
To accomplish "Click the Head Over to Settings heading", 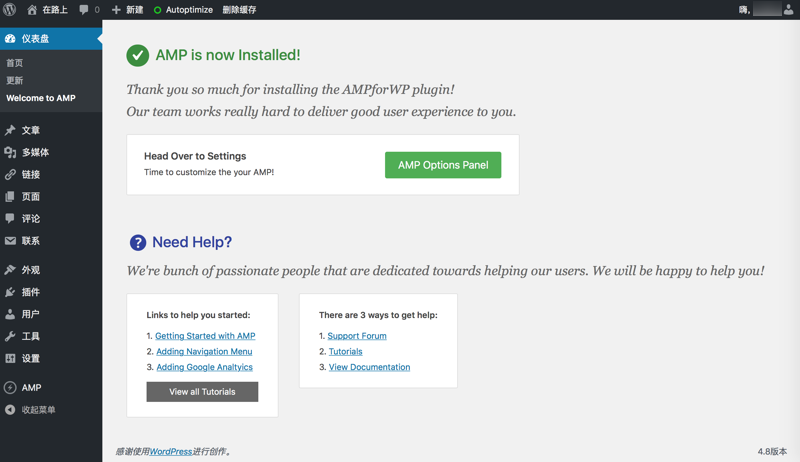I will coord(195,156).
